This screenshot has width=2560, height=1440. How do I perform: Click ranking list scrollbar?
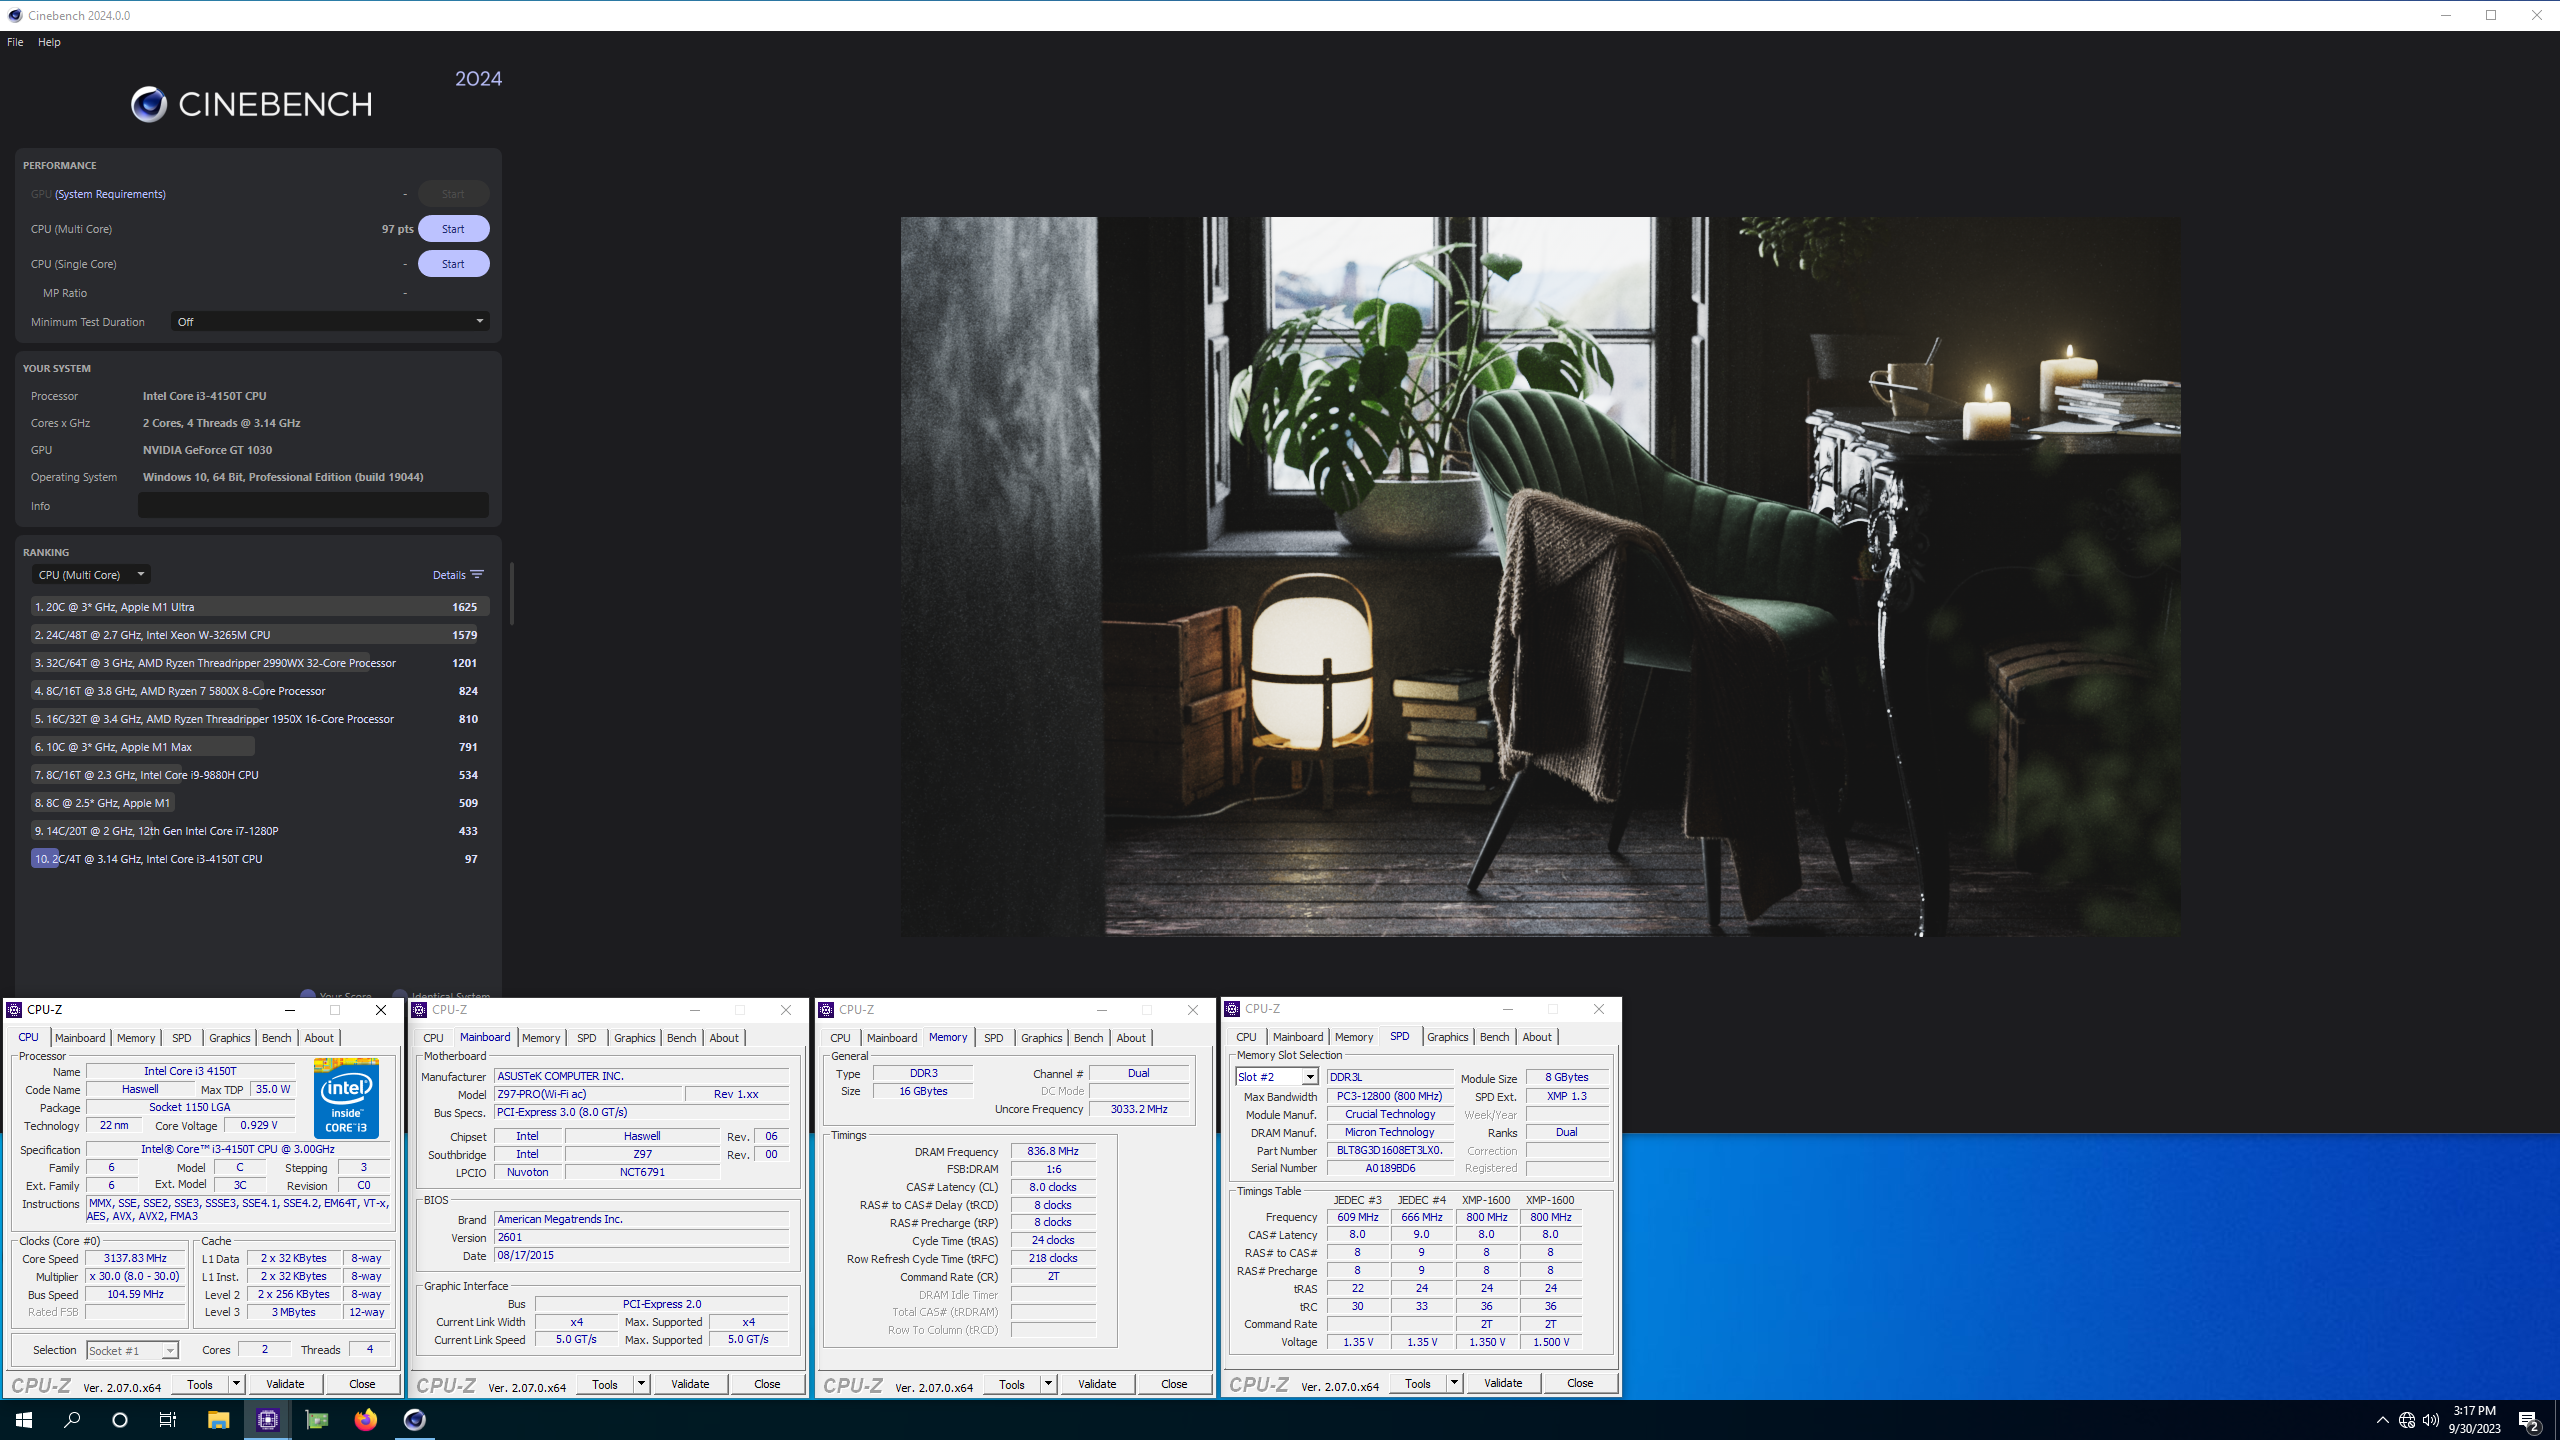(x=512, y=594)
